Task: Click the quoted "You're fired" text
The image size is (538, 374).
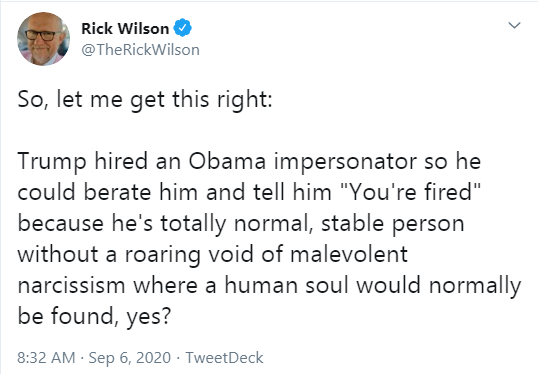Action: click(x=410, y=192)
